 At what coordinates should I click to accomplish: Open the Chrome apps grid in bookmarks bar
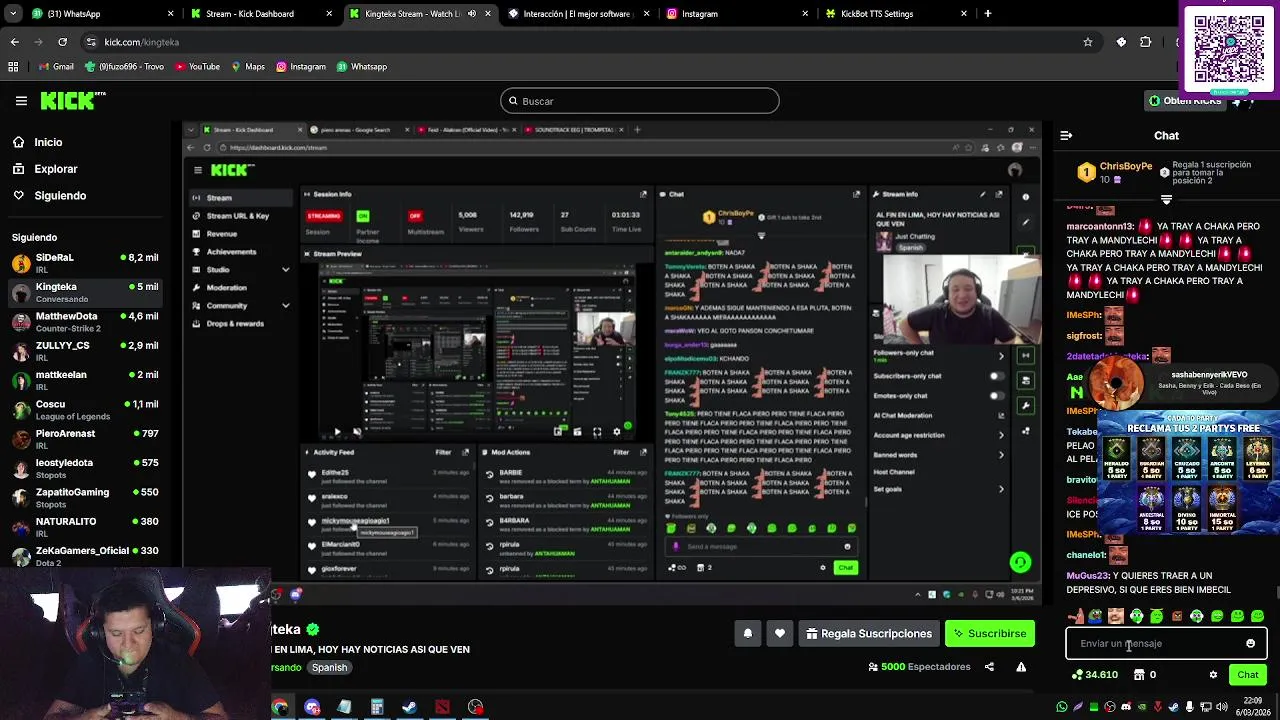[13, 67]
